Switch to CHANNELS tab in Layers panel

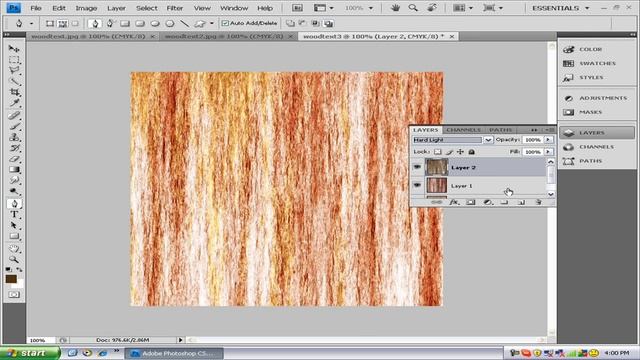pos(463,130)
